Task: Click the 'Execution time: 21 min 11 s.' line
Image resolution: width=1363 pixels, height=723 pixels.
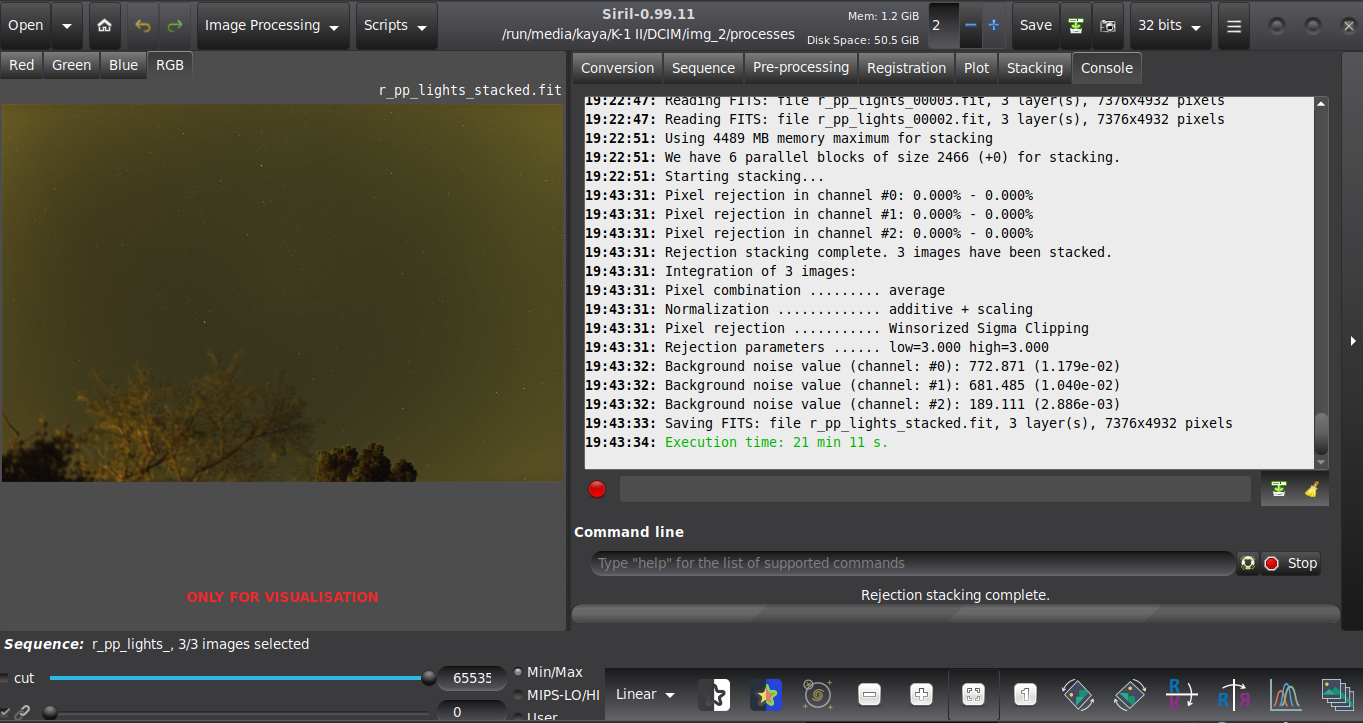Action: 776,442
